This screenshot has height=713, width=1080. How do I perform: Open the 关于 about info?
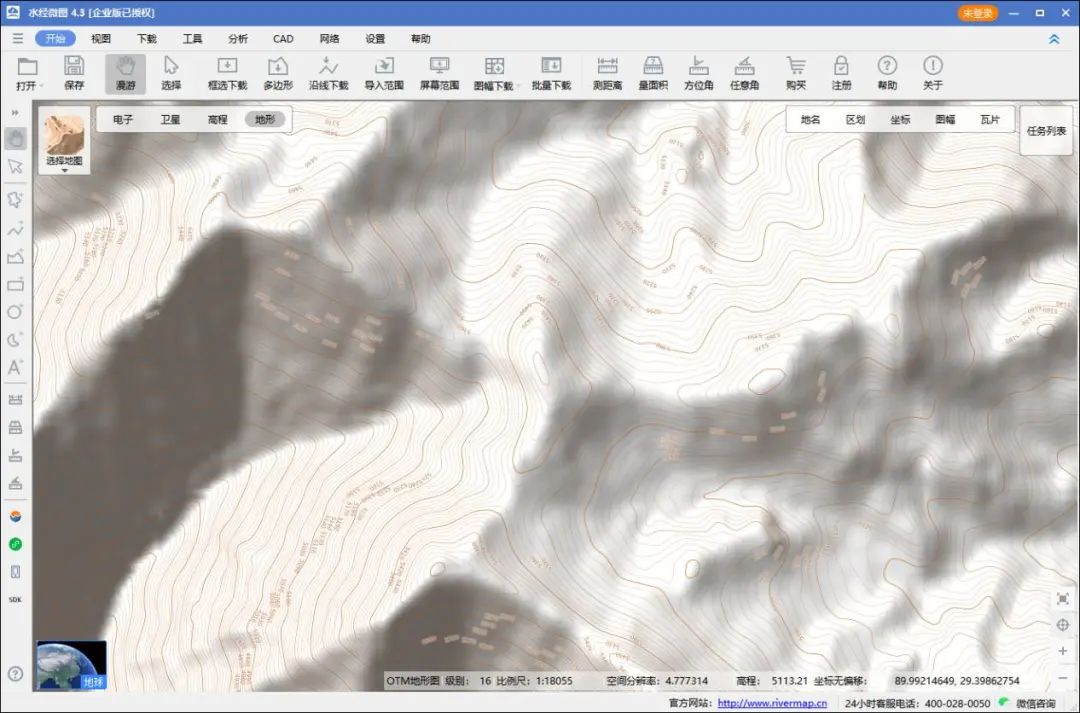coord(933,74)
